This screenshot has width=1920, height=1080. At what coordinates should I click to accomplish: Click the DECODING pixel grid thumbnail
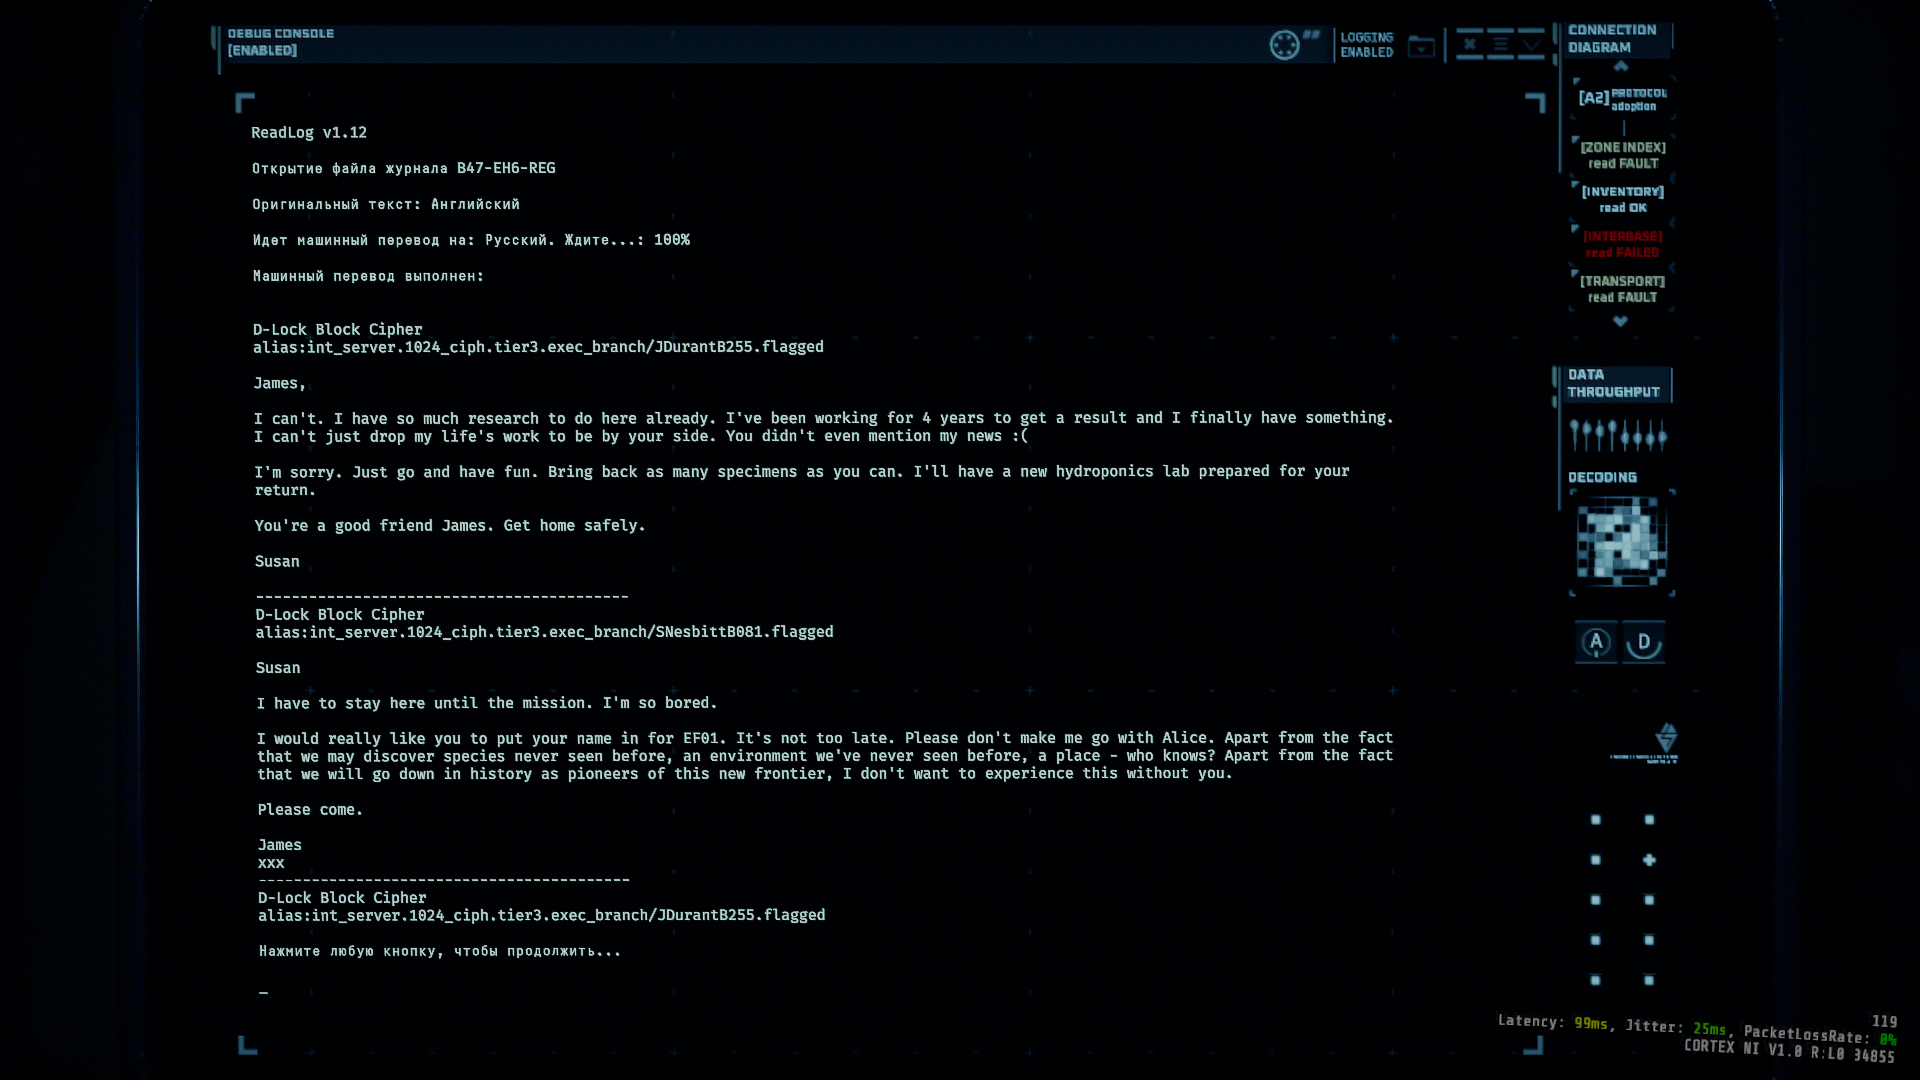click(x=1621, y=544)
